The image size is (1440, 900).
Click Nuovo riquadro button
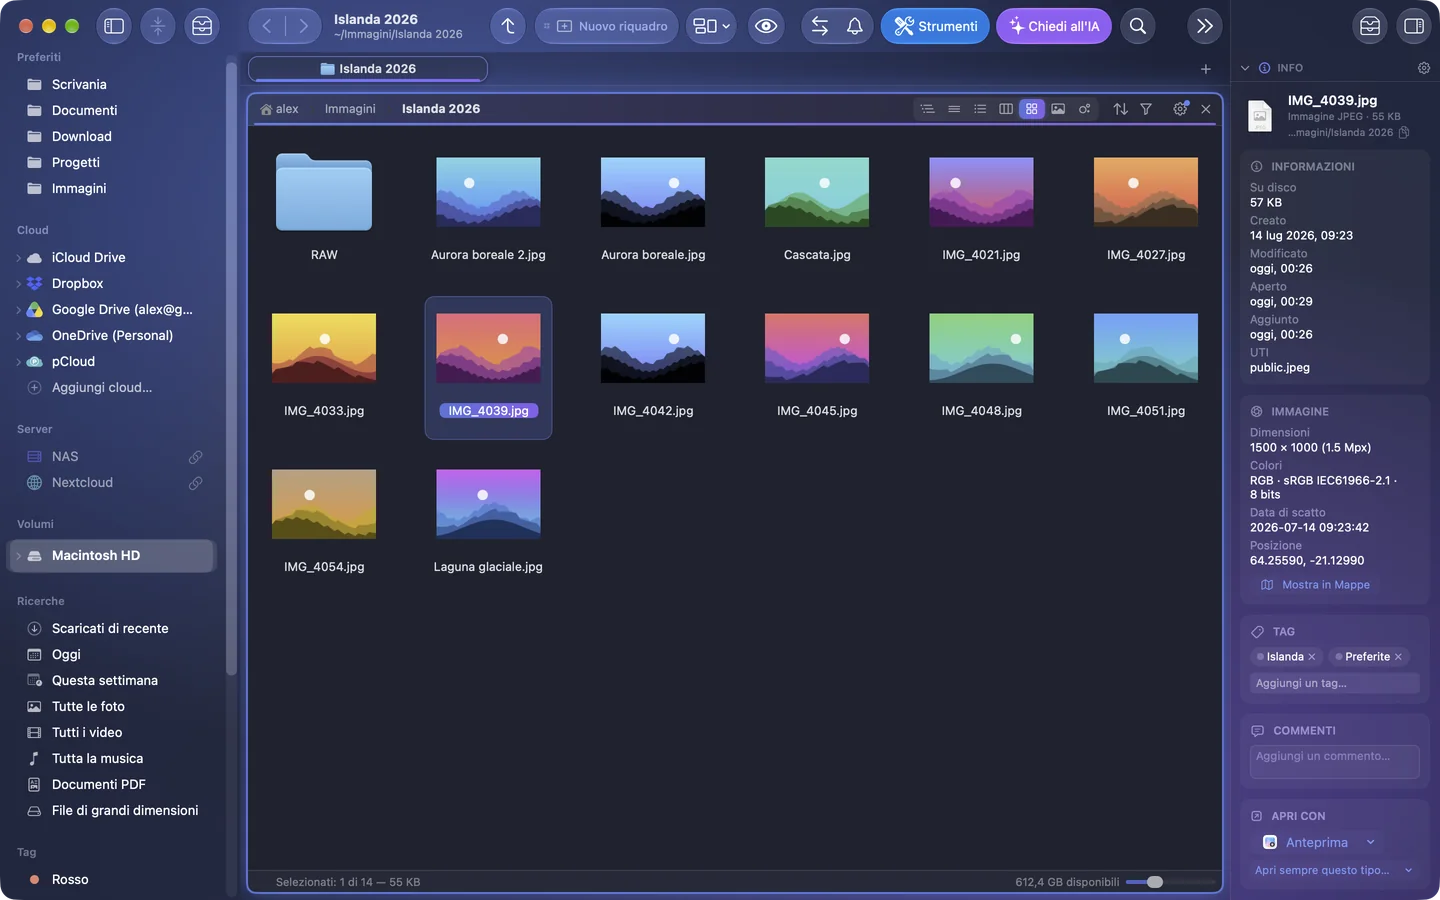pyautogui.click(x=607, y=26)
